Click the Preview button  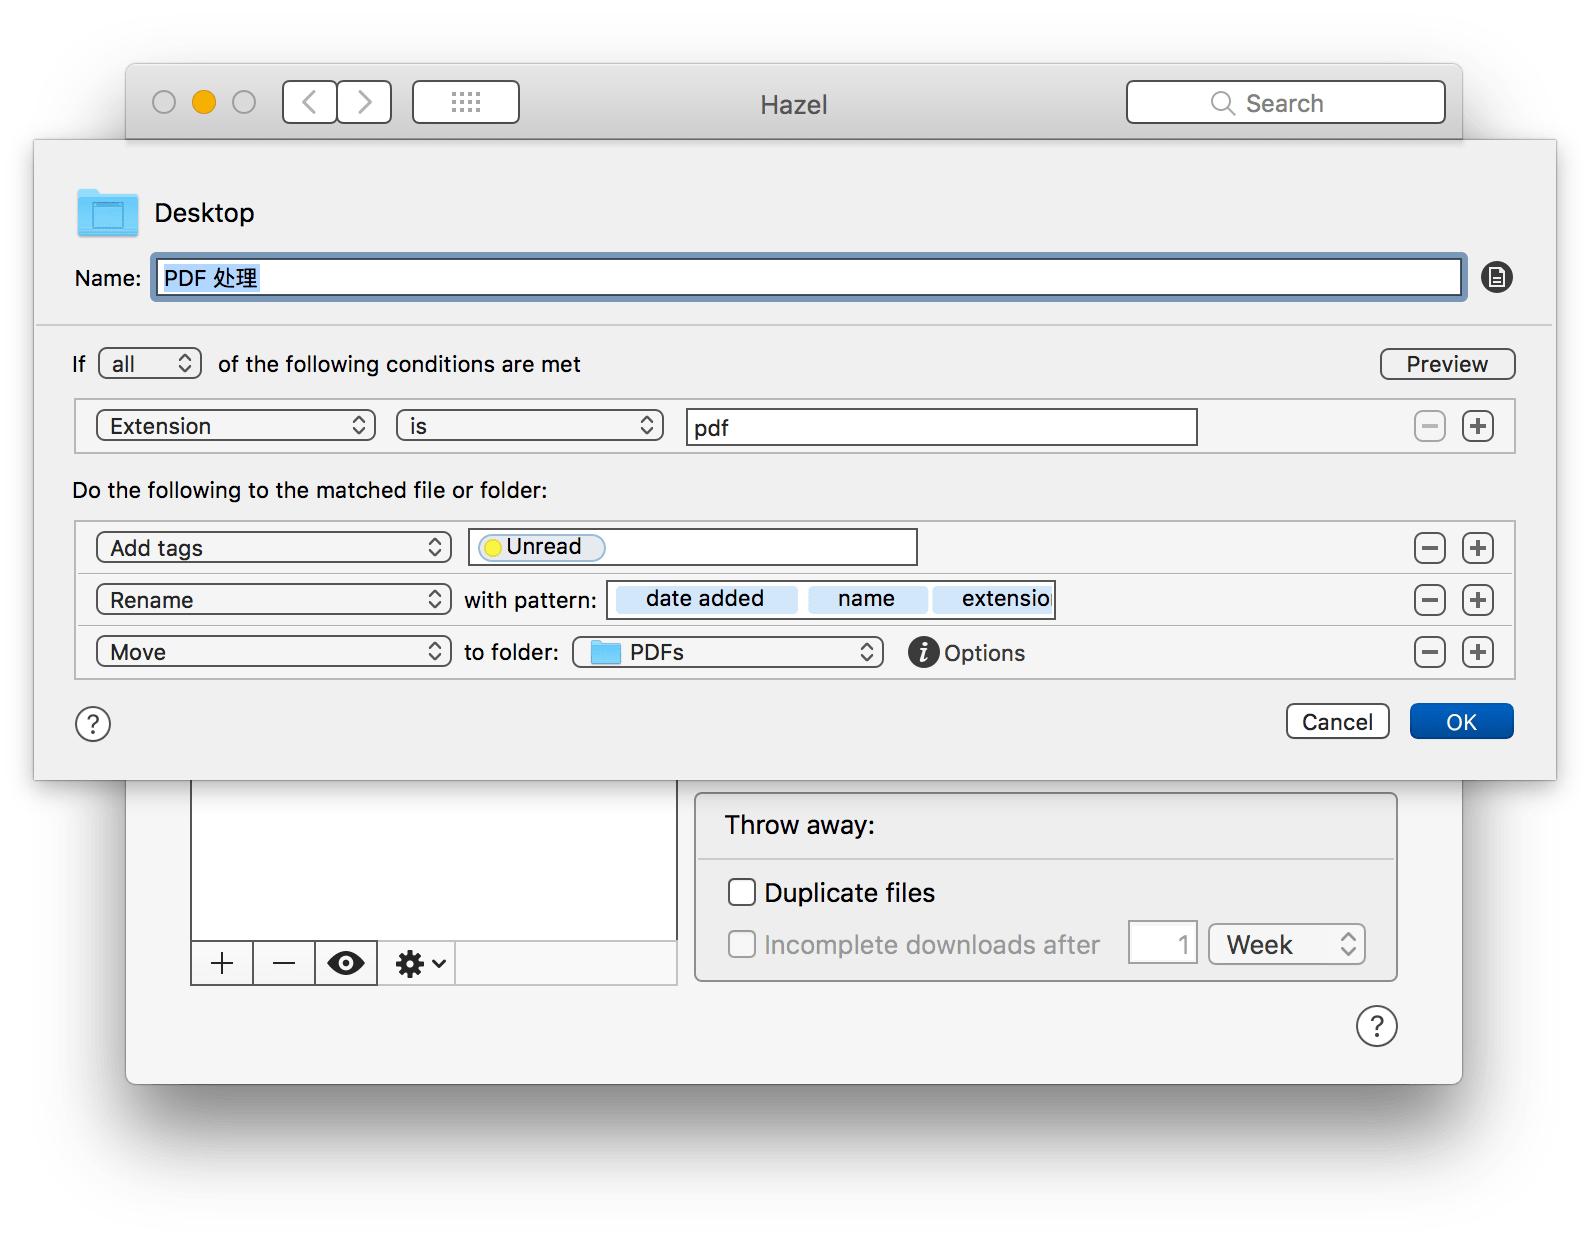1447,364
